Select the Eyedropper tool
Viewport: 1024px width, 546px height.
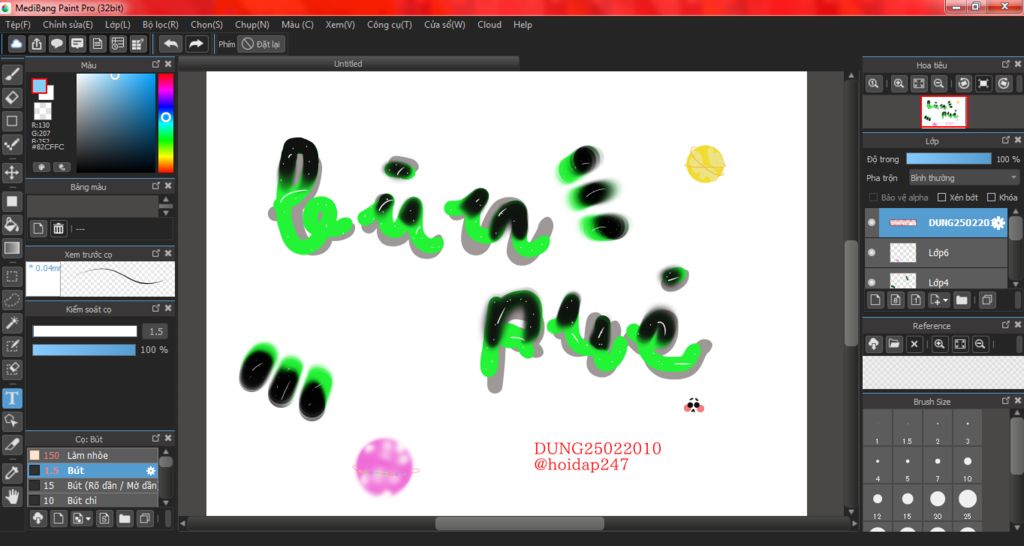tap(12, 473)
